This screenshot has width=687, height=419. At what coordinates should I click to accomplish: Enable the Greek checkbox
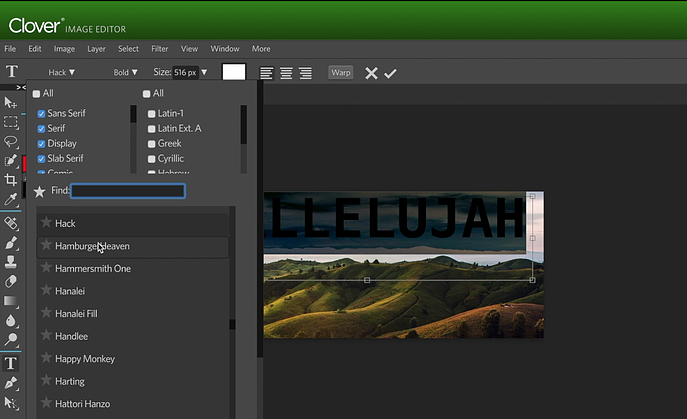tap(152, 144)
